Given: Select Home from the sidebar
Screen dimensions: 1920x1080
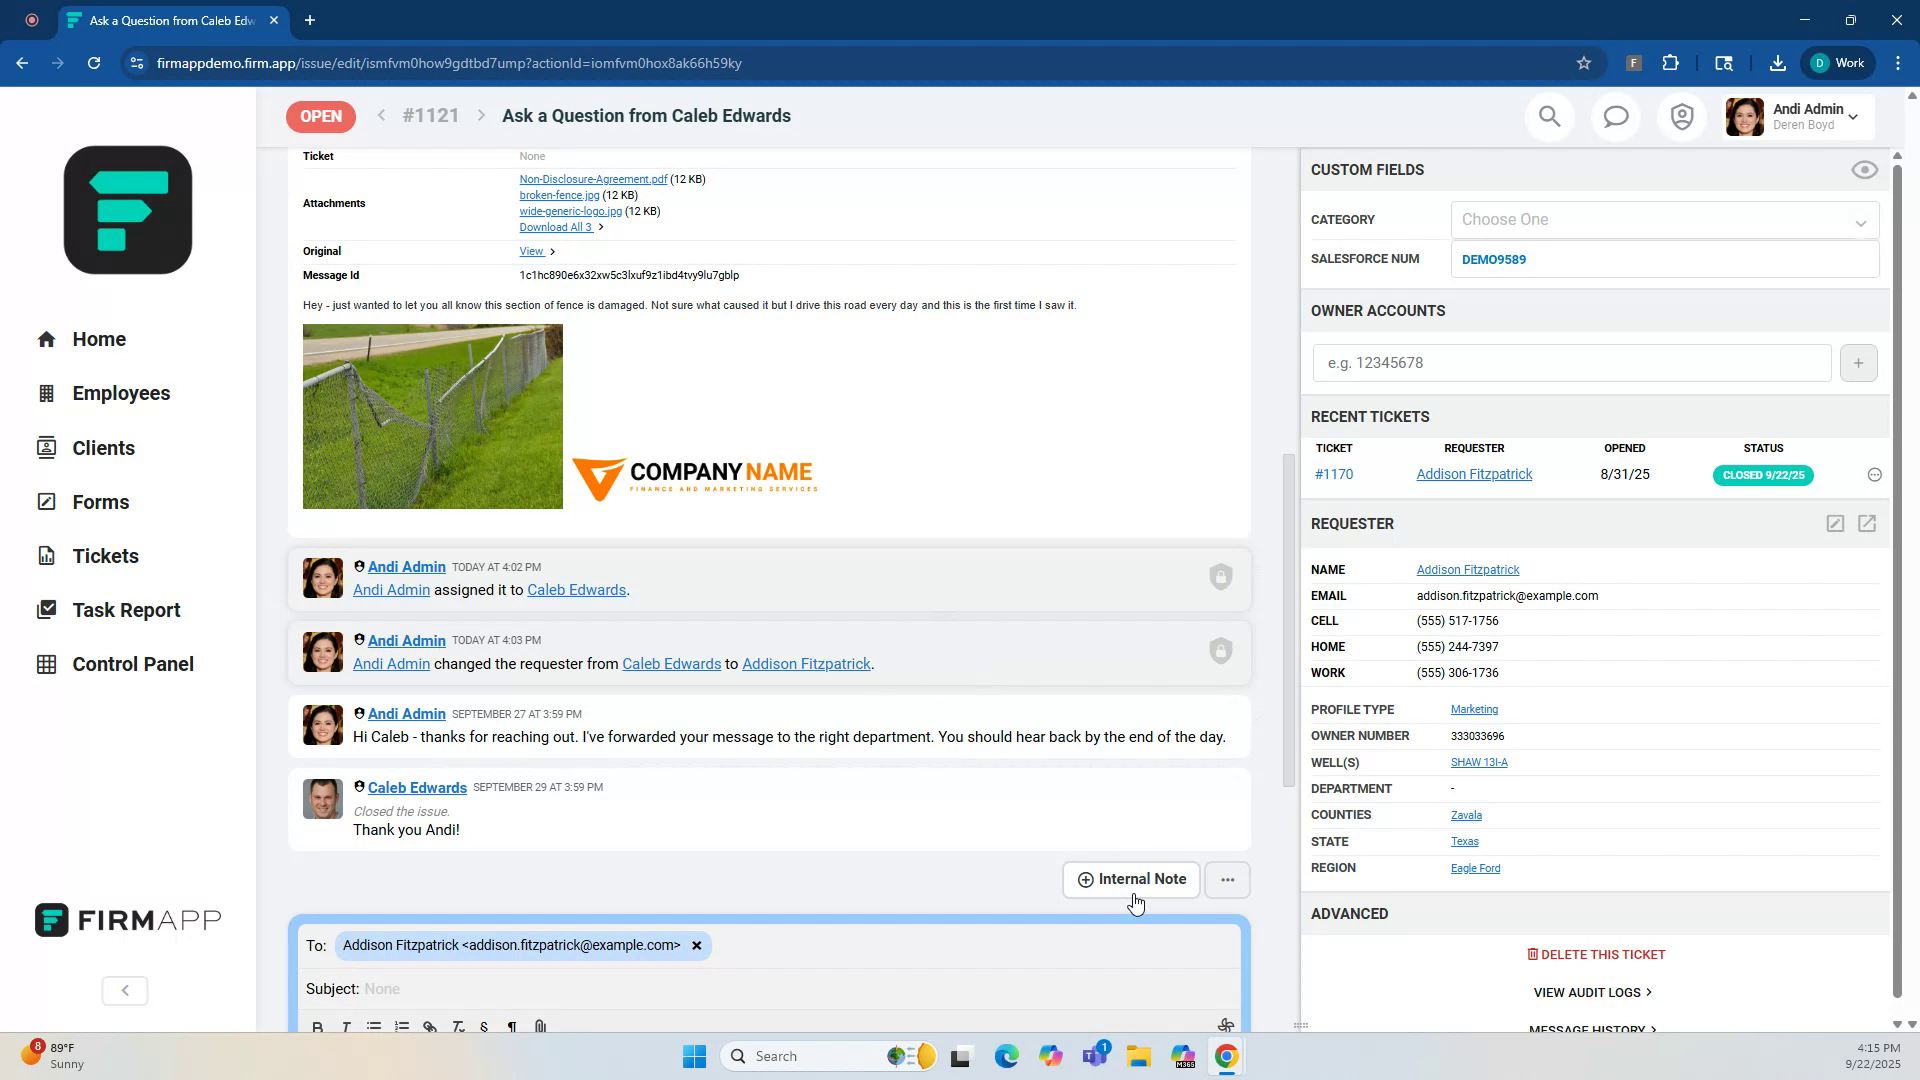Looking at the screenshot, I should point(99,339).
